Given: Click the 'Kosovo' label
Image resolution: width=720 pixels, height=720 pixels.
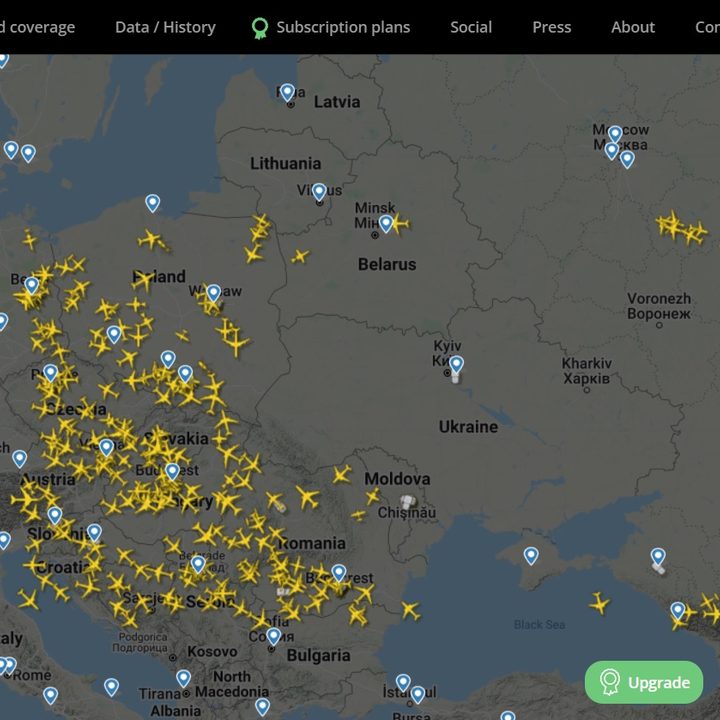Looking at the screenshot, I should coord(212,652).
